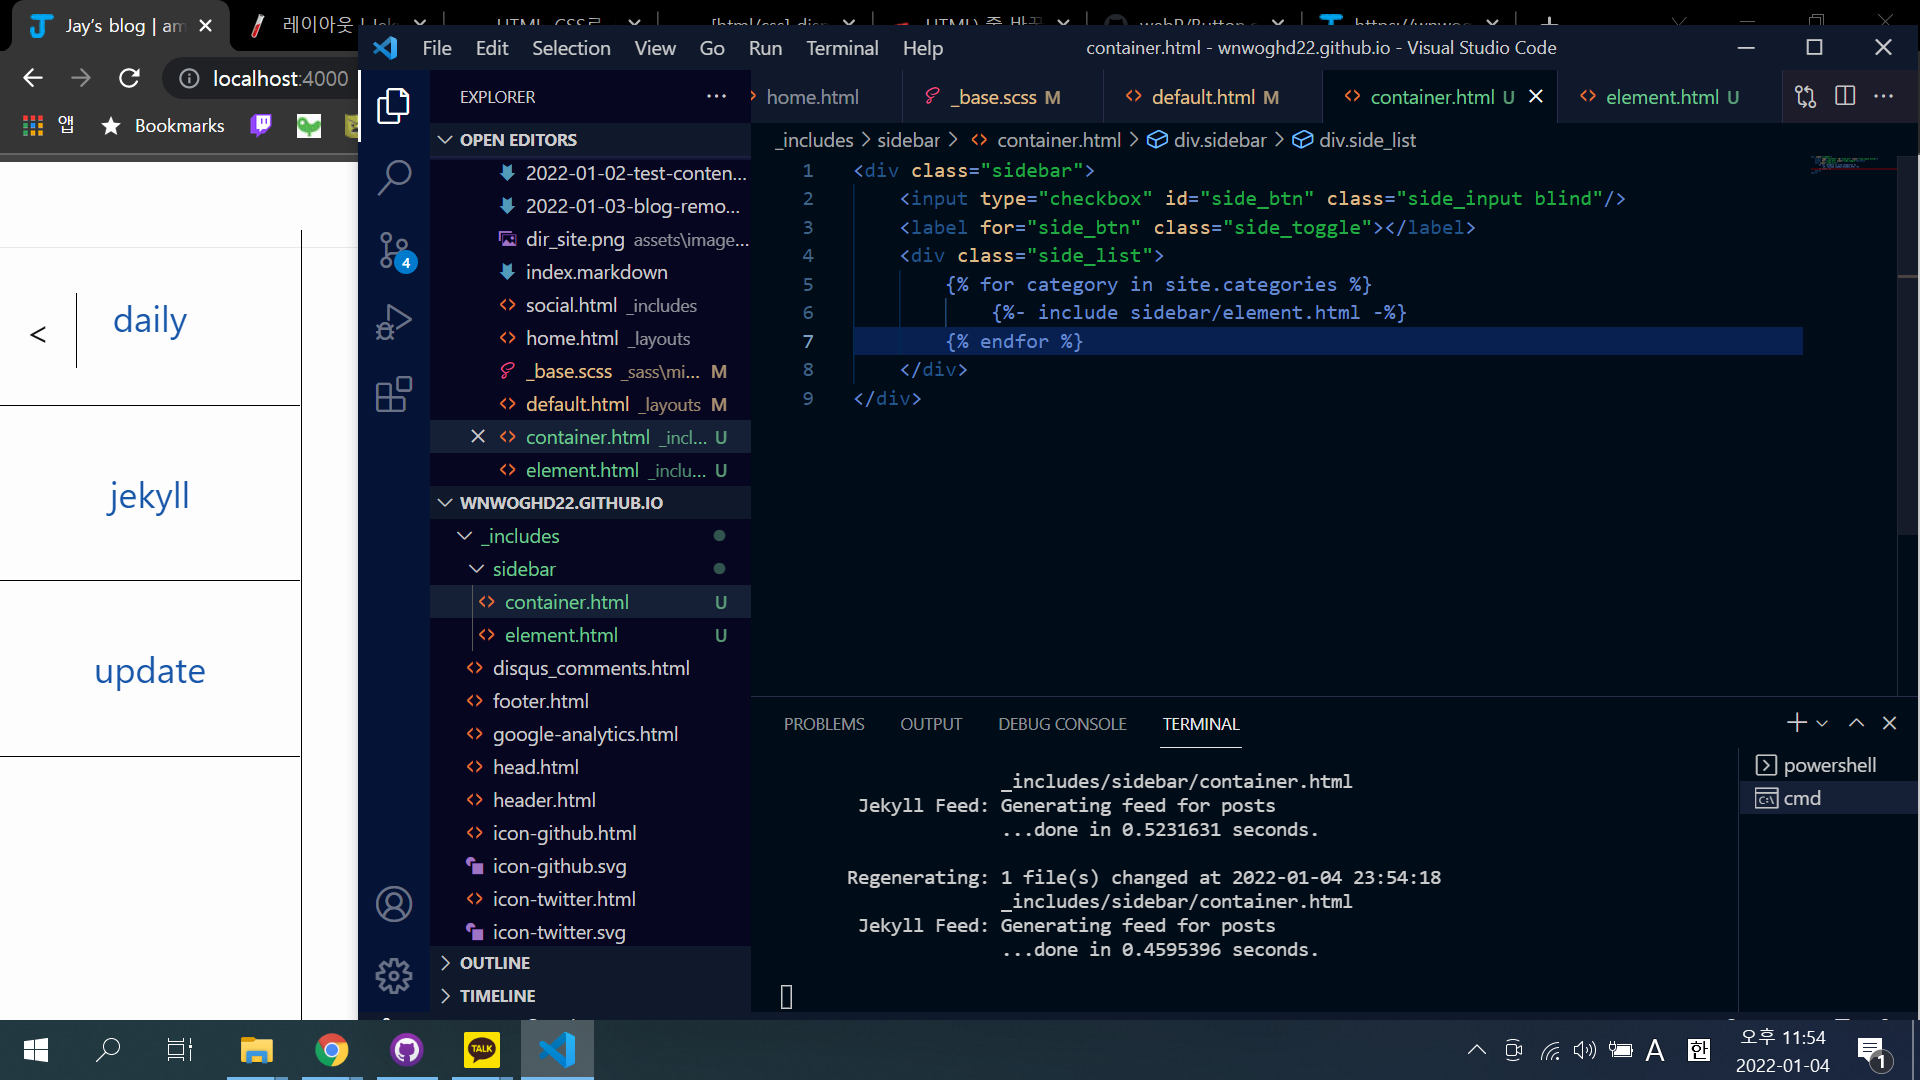Select the powershell terminal instance

(1828, 765)
